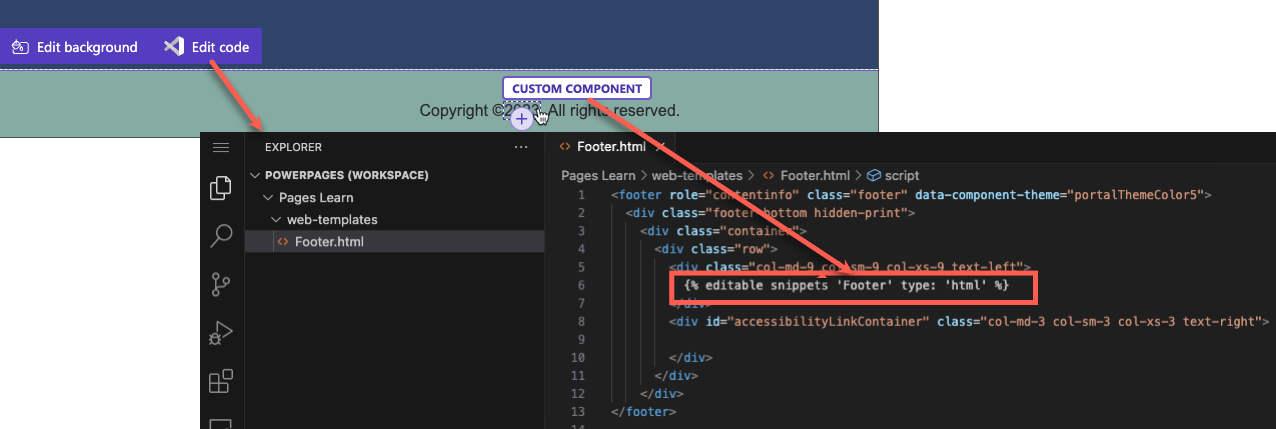Switch to the Footer.html editor tab

611,146
